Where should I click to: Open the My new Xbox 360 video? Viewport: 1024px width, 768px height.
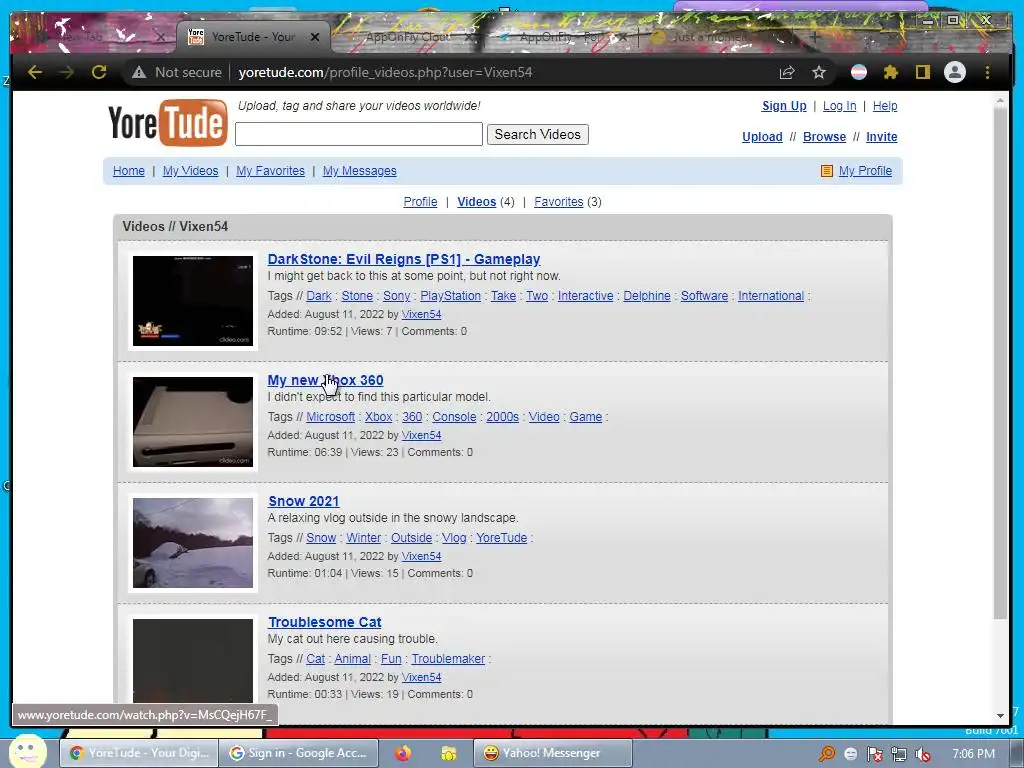click(x=325, y=380)
